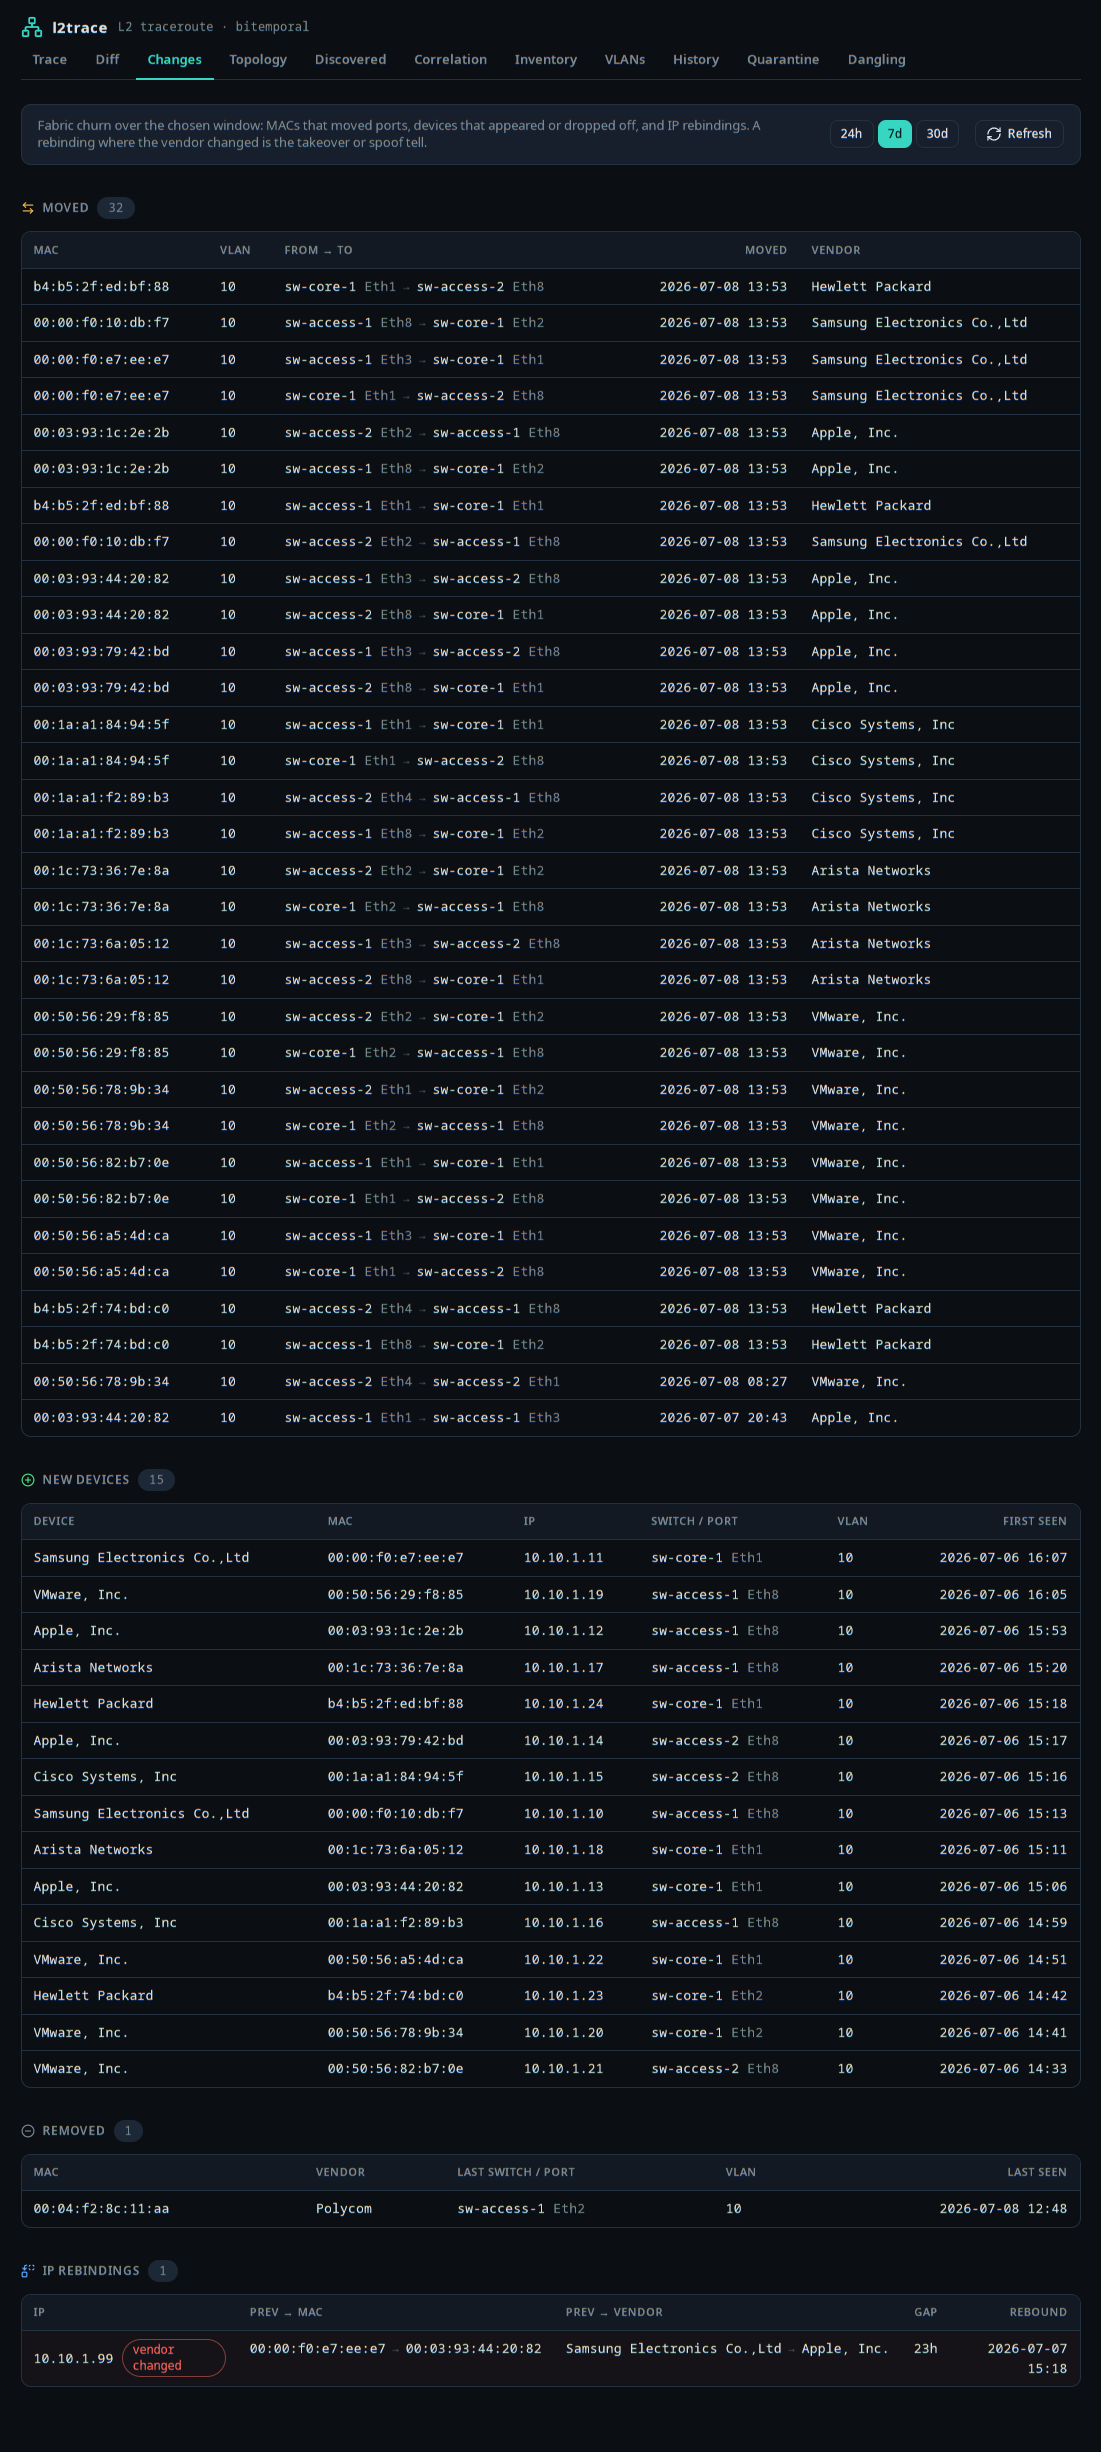
Task: Click the REBOUND column header
Action: pos(1038,2312)
